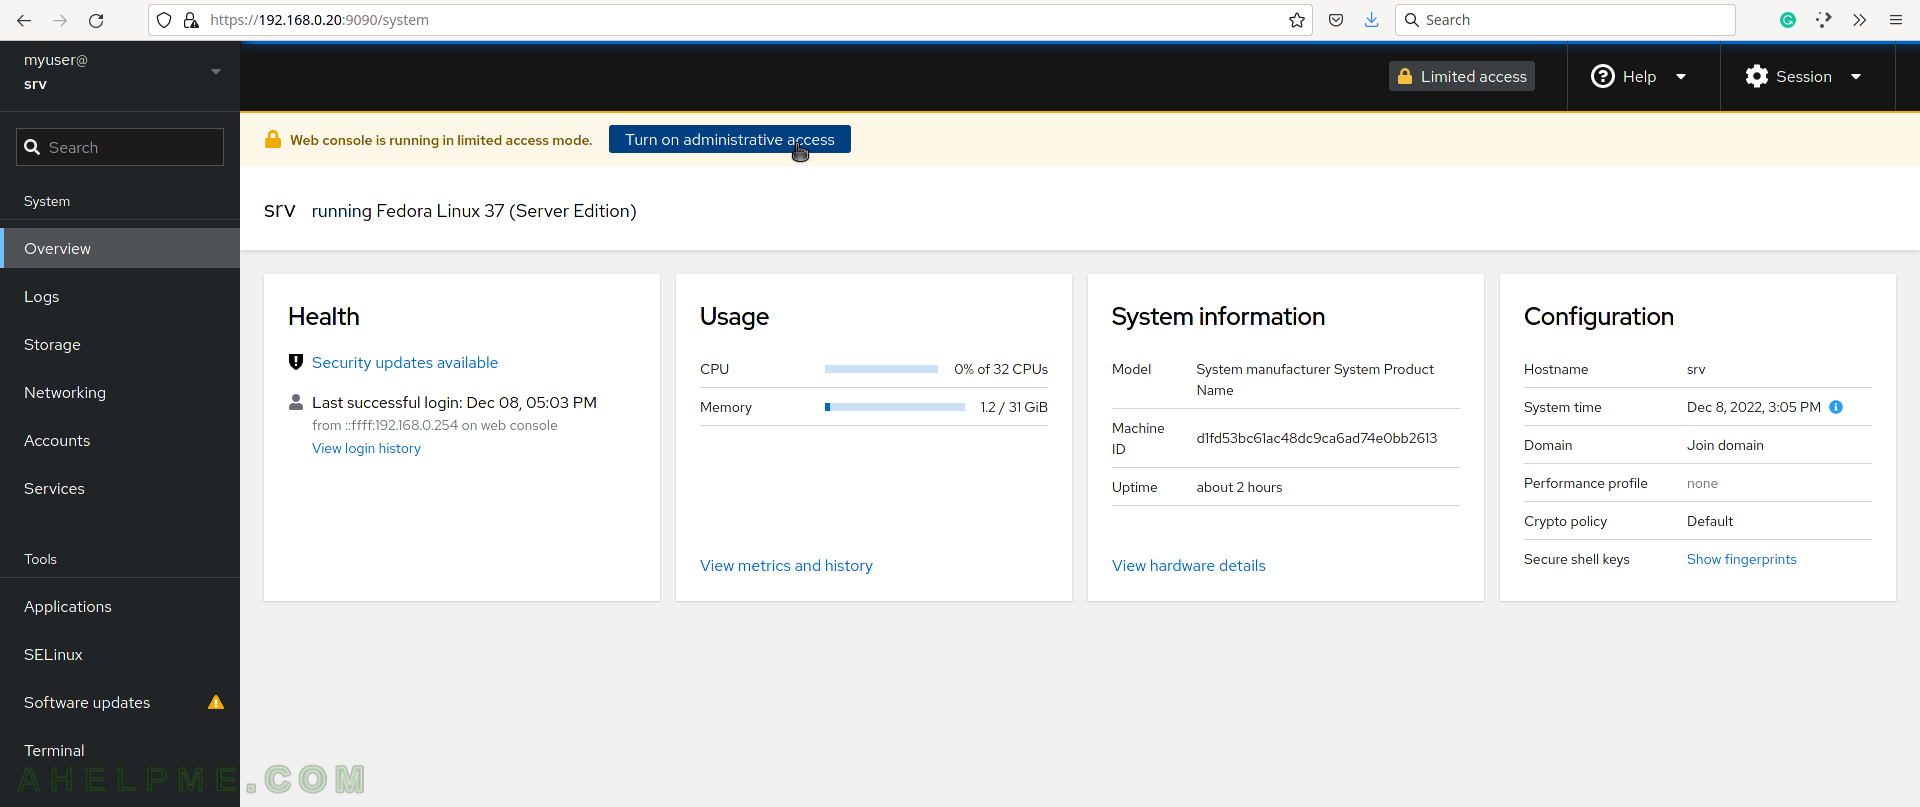
Task: Click the system time info icon
Action: point(1836,407)
